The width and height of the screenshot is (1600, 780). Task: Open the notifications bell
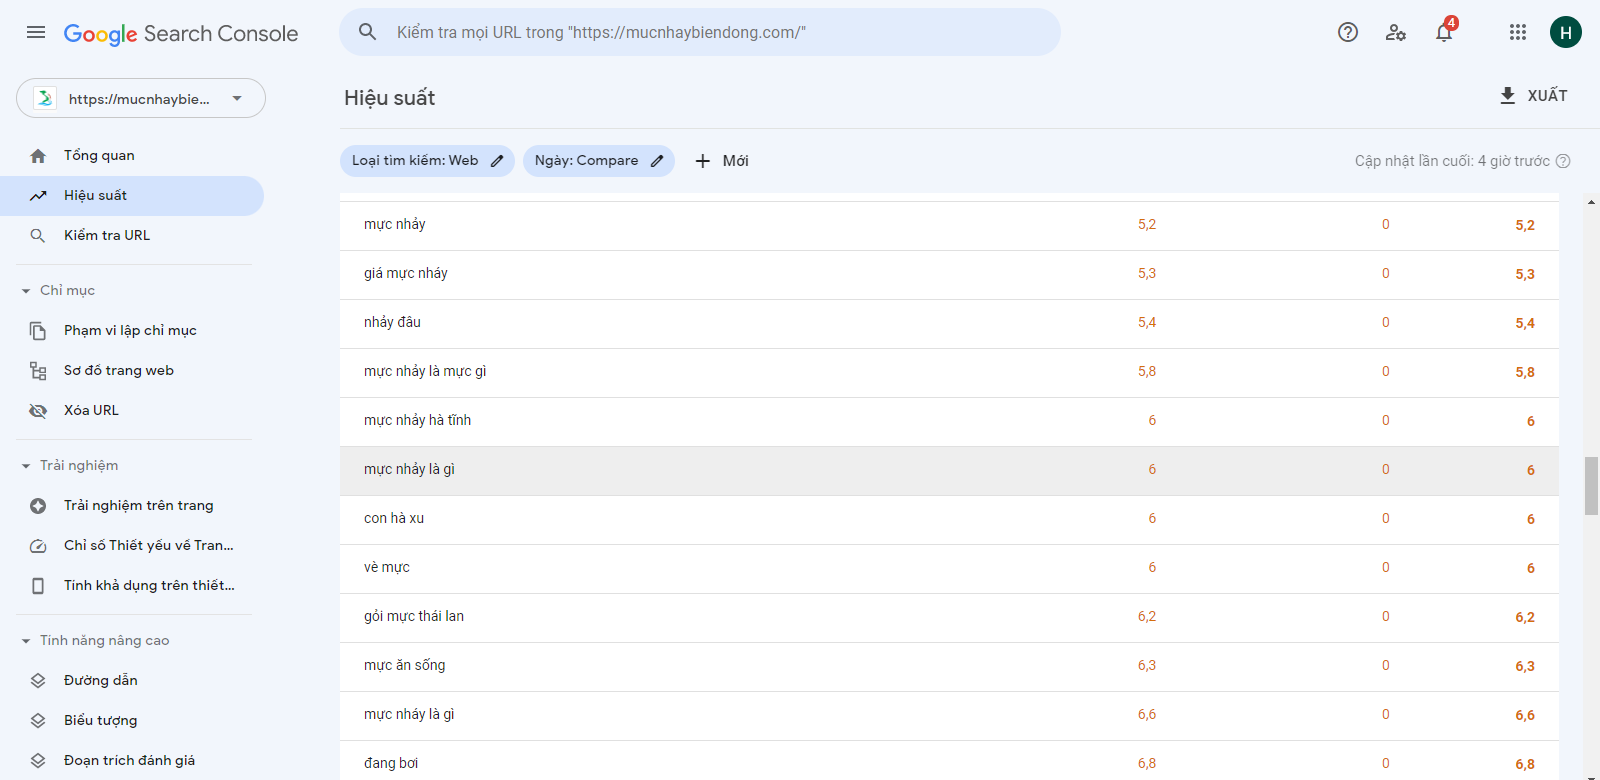coord(1444,32)
